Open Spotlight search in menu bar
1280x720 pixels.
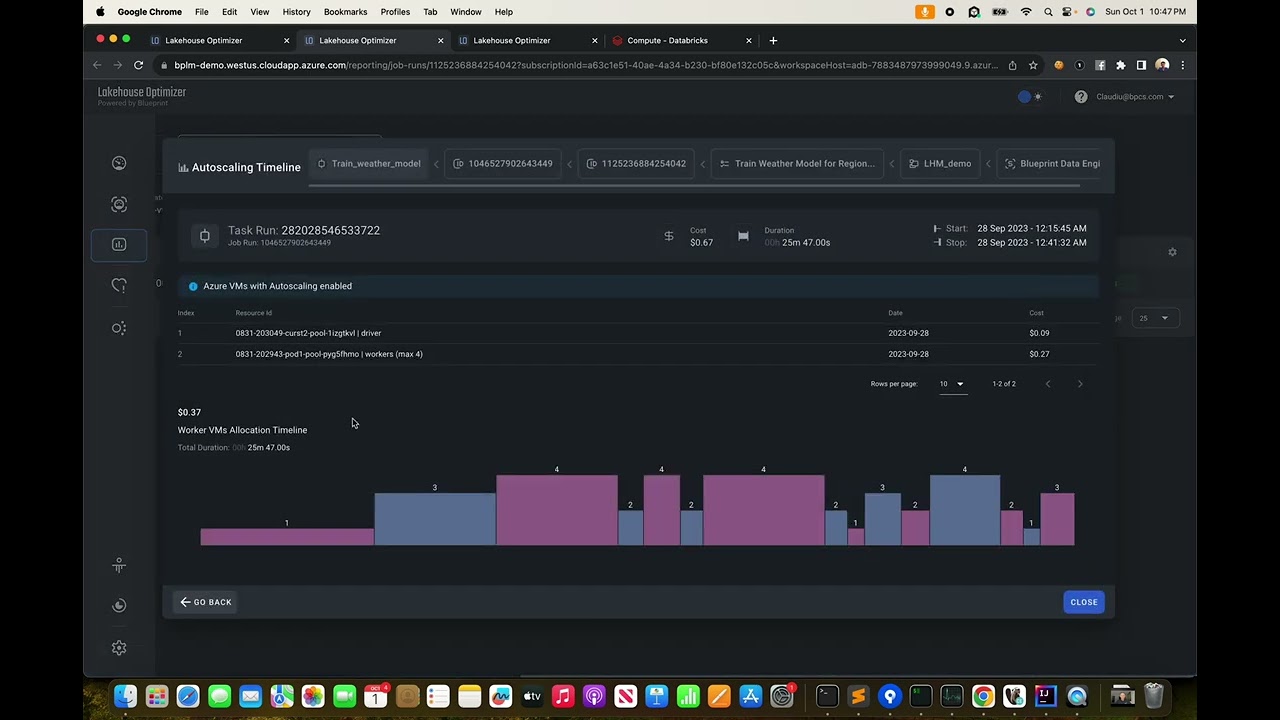pyautogui.click(x=1048, y=12)
